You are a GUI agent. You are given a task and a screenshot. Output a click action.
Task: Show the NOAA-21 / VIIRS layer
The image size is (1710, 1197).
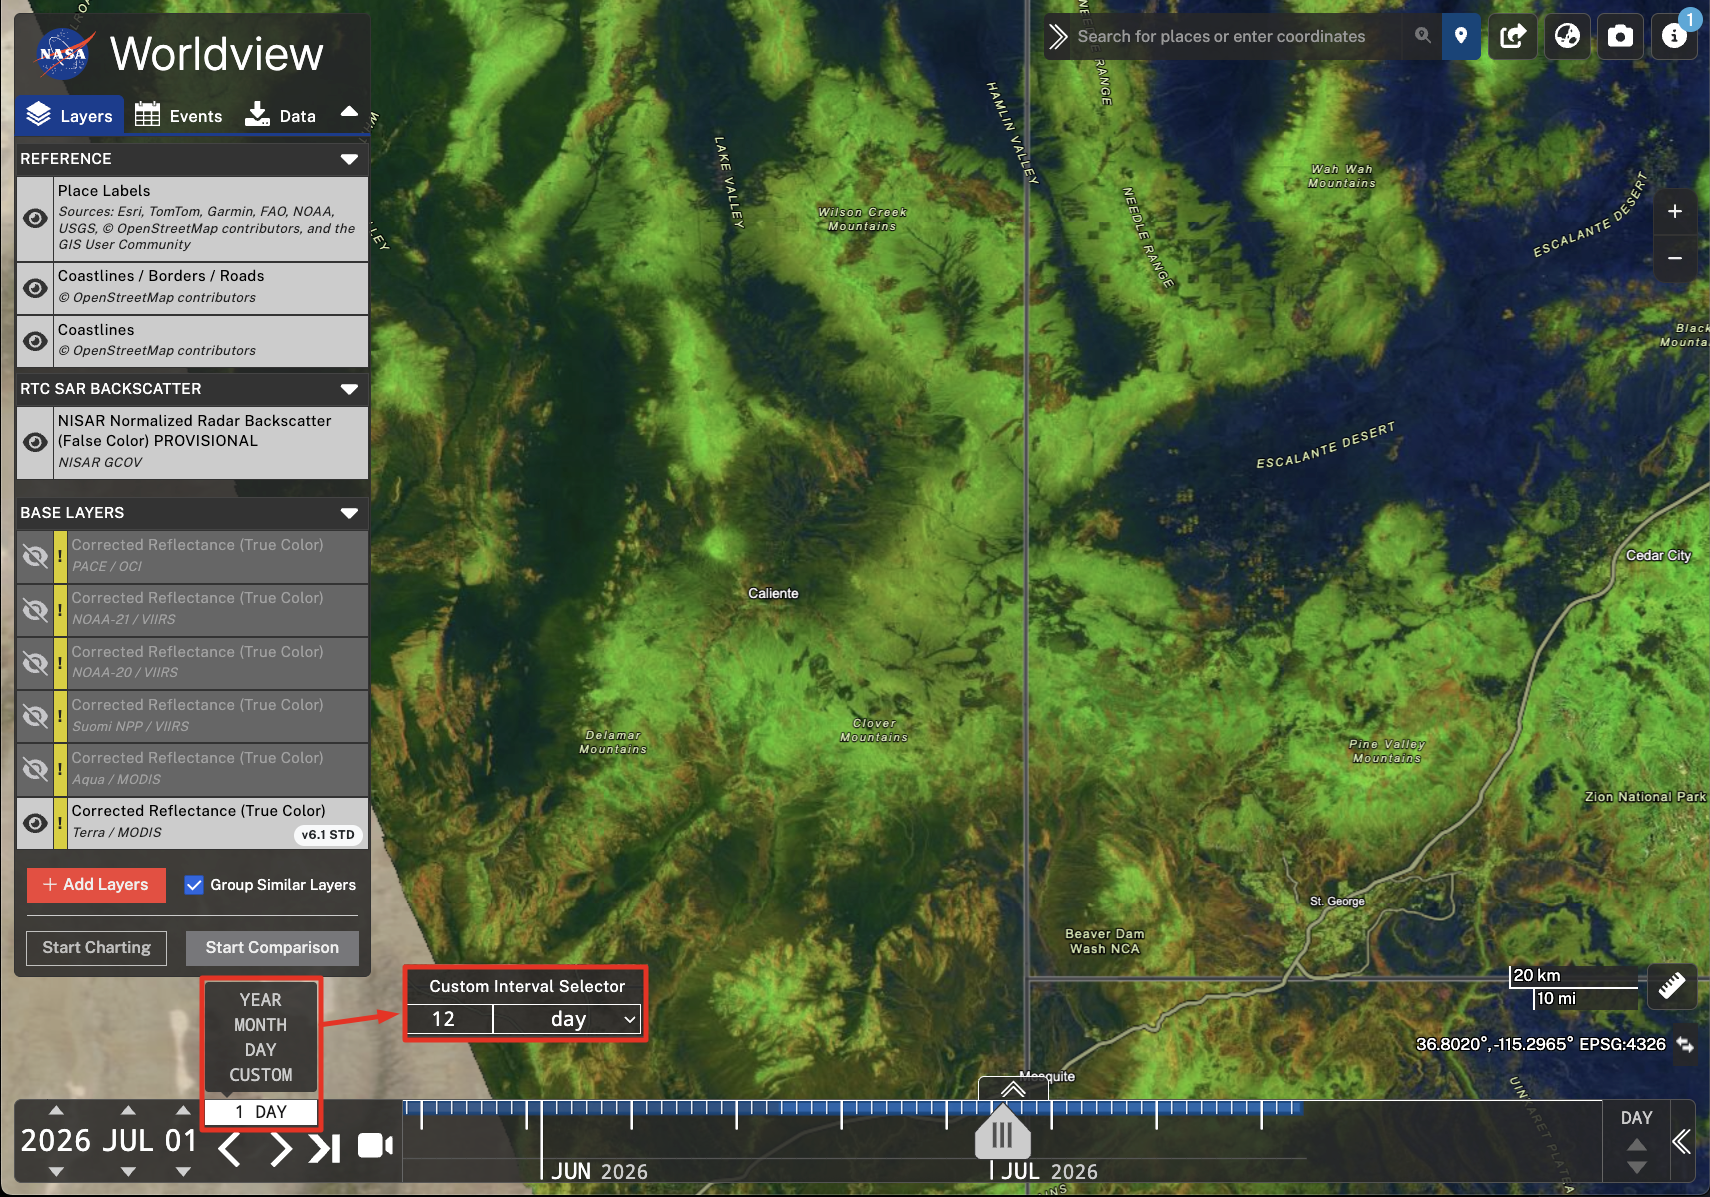pos(35,609)
